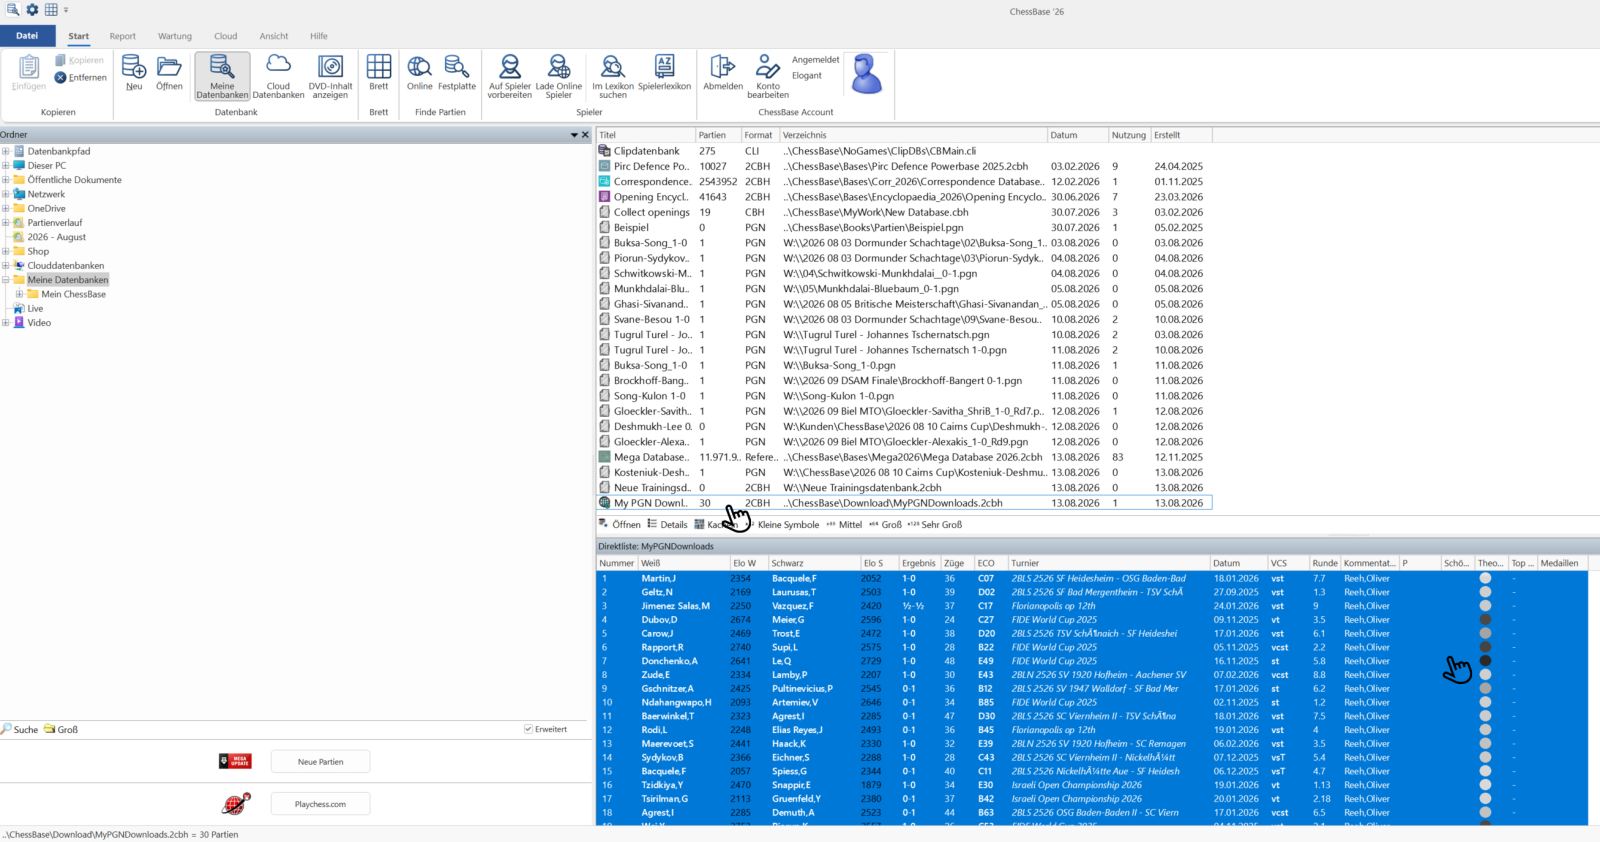Close the Ordner panel with X
The width and height of the screenshot is (1600, 842).
(x=586, y=135)
